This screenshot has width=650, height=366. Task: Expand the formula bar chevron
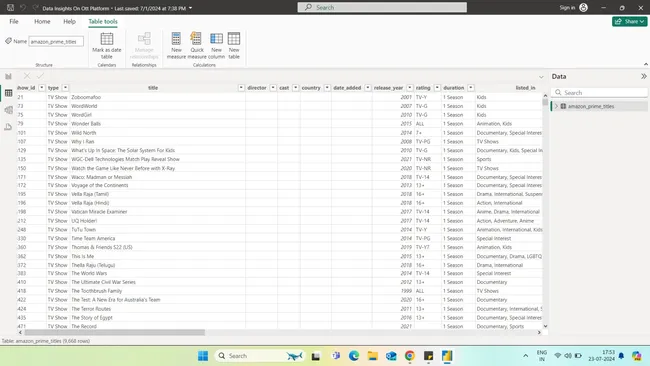541,77
